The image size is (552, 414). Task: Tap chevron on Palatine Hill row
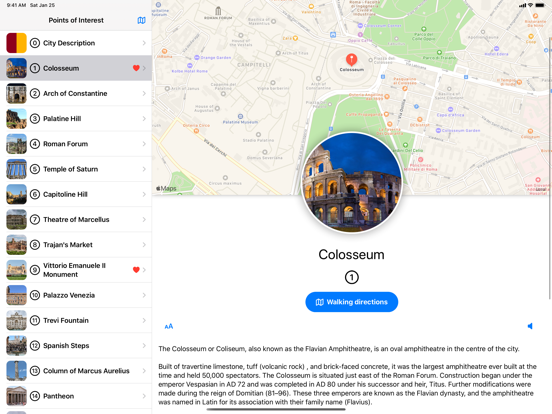tap(144, 119)
